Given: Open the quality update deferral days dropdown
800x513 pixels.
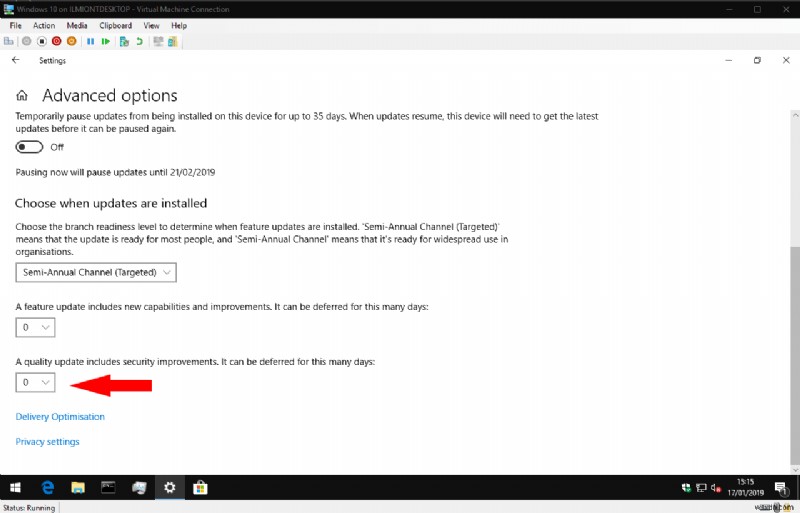Looking at the screenshot, I should click(35, 382).
